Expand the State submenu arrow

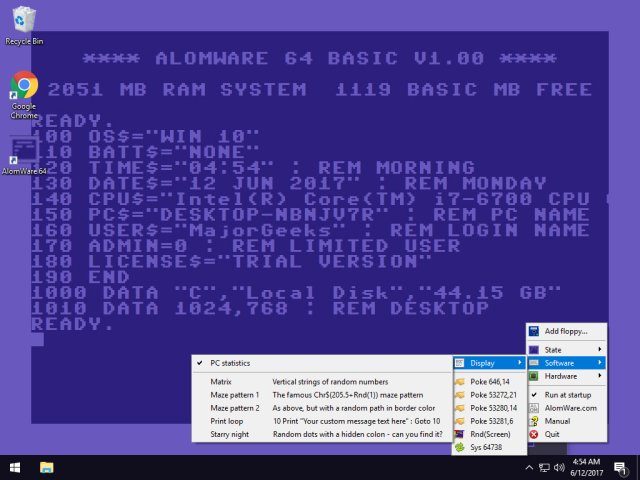600,349
